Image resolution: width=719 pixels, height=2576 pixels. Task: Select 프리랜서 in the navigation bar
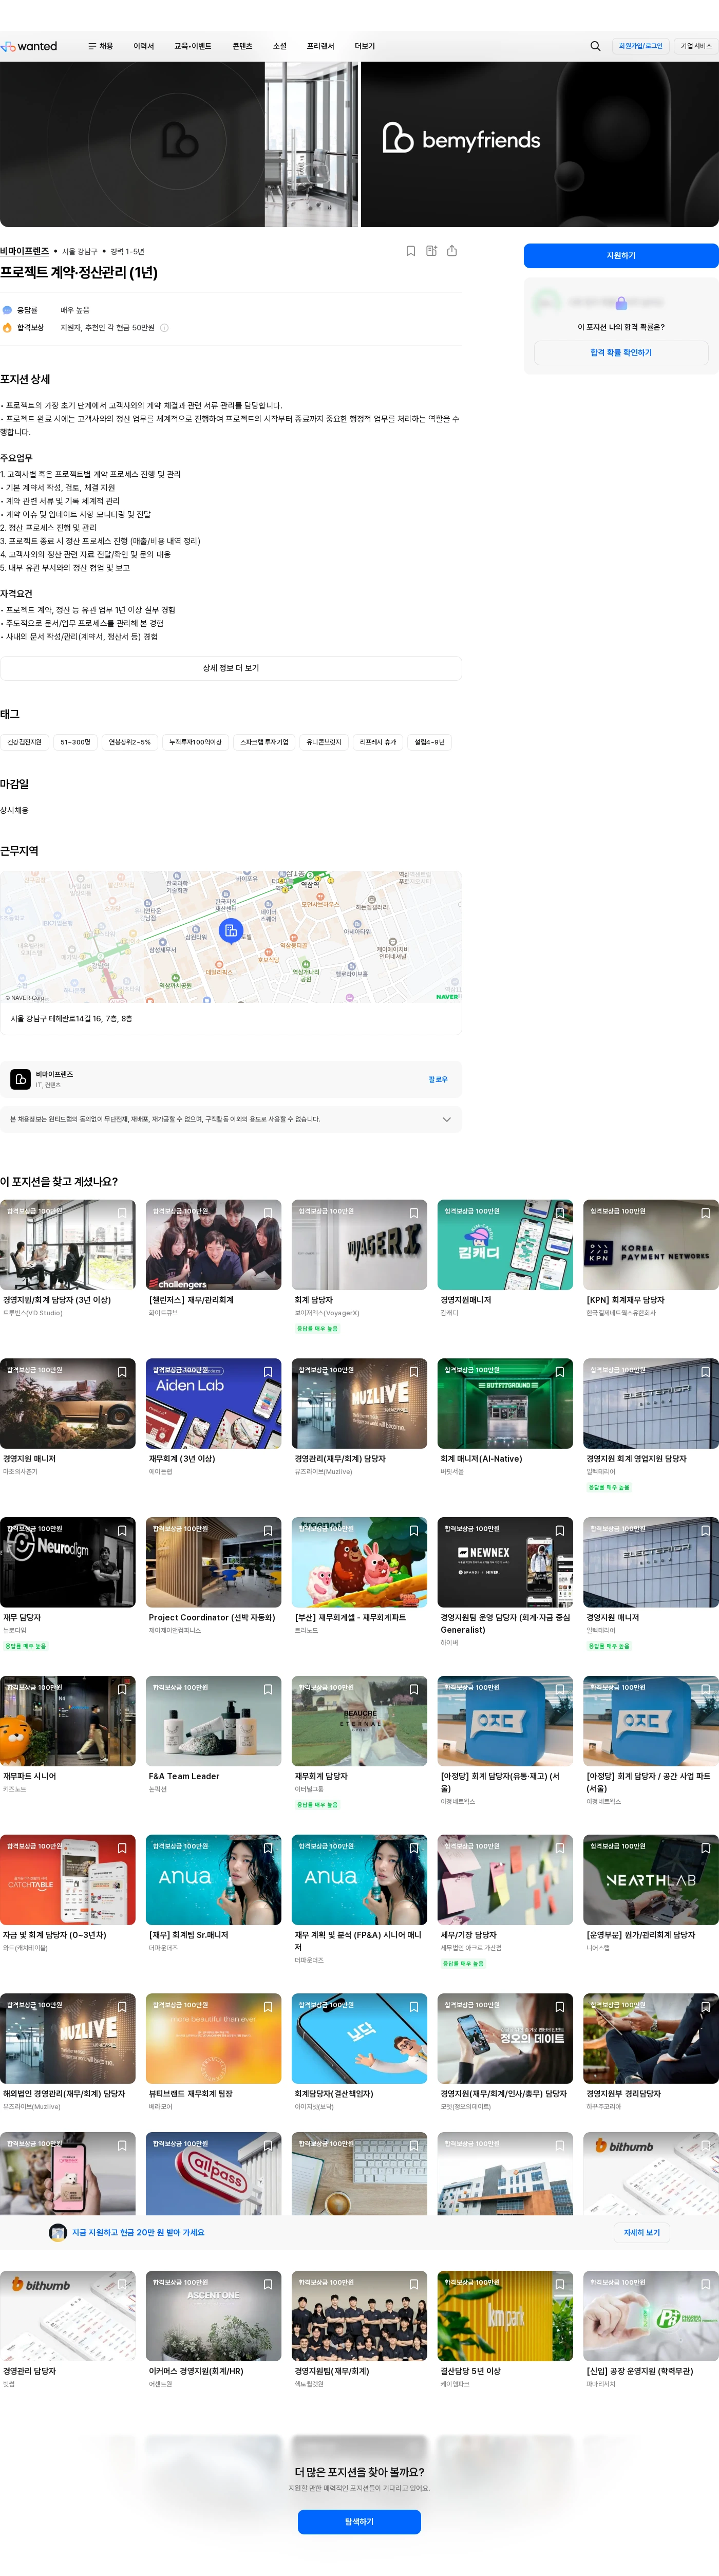(321, 46)
